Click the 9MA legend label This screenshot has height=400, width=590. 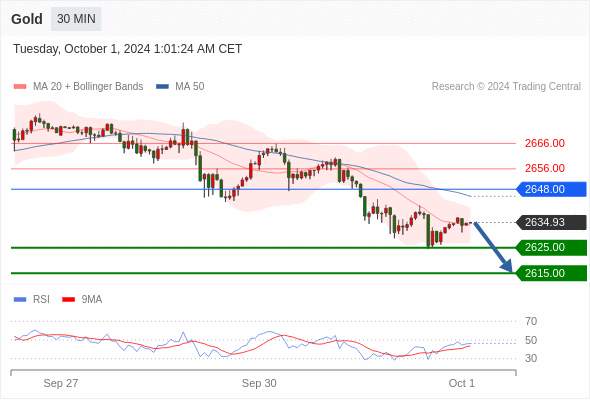pyautogui.click(x=92, y=300)
